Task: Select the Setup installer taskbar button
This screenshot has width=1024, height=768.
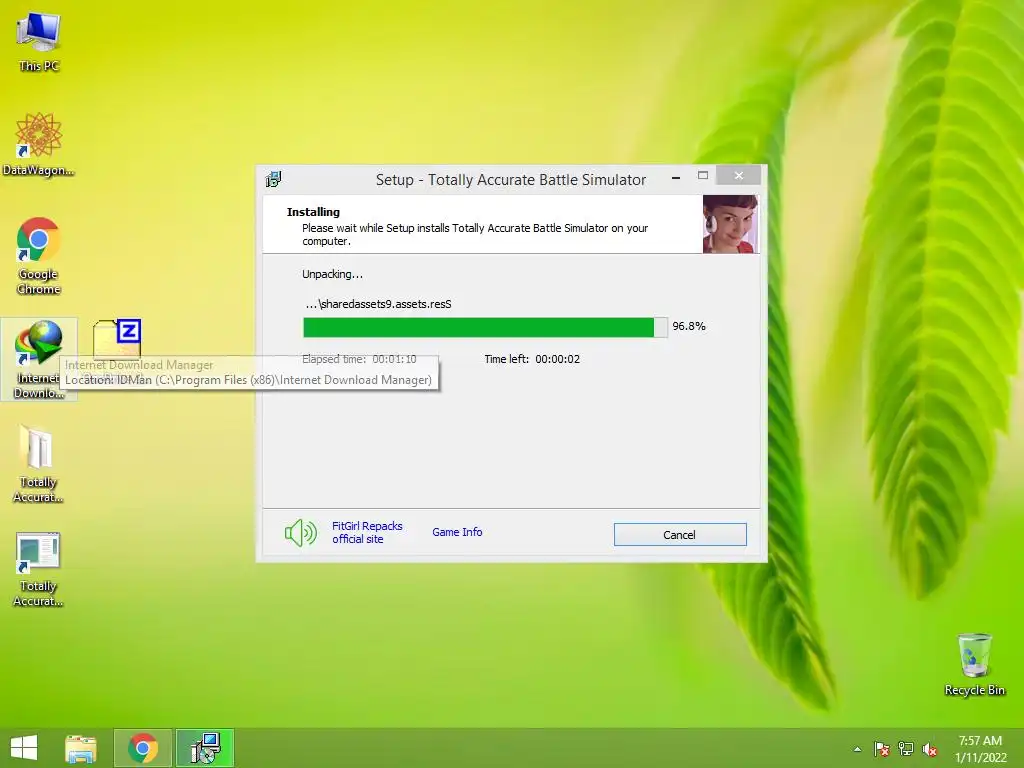Action: (x=205, y=748)
